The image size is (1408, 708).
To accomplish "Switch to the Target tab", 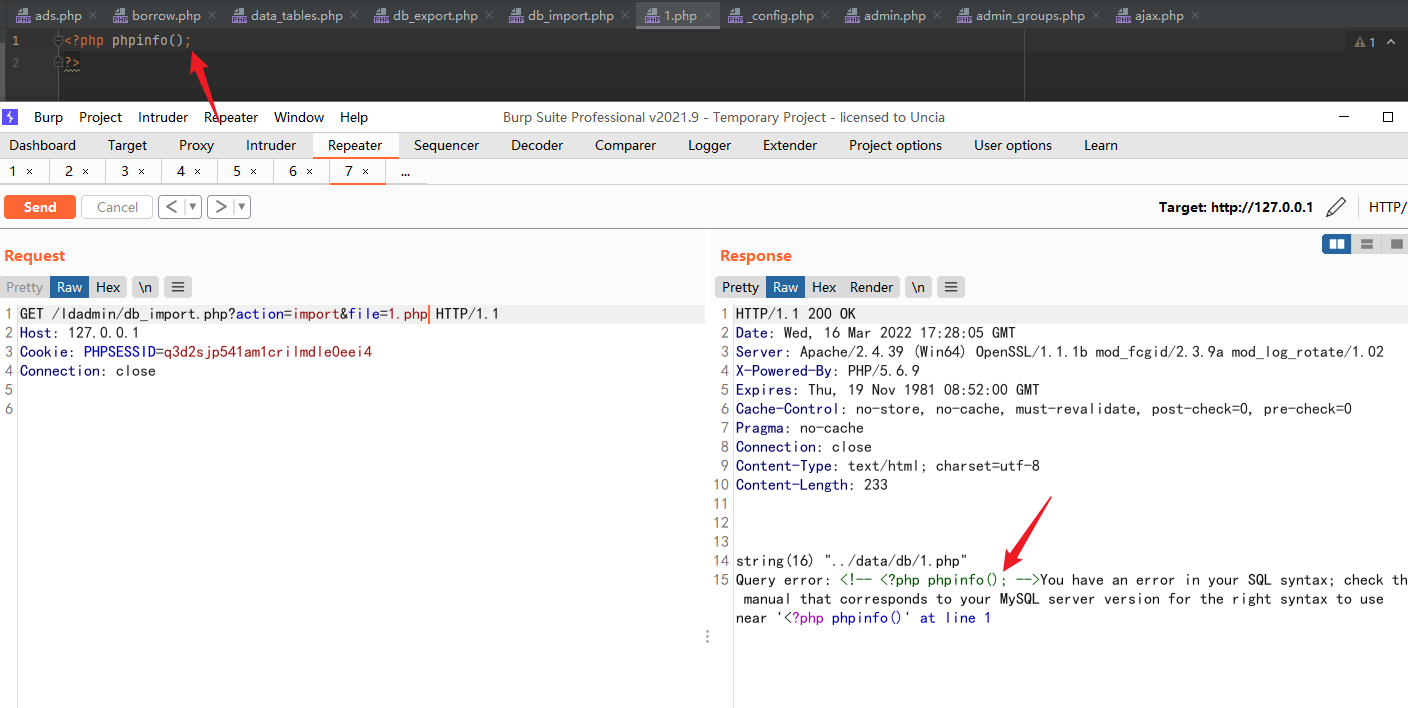I will [127, 145].
